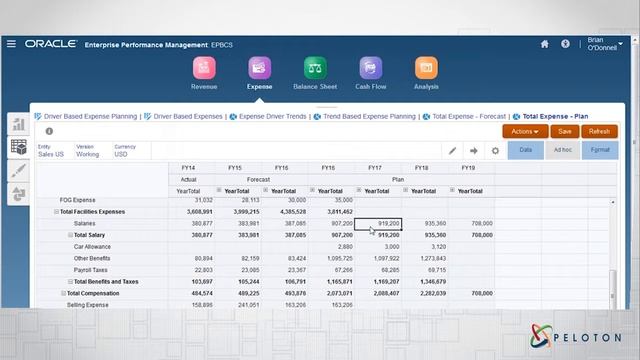Viewport: 640px width, 360px height.
Task: Collapse the Total Benefits and Taxes row
Action: tap(70, 282)
